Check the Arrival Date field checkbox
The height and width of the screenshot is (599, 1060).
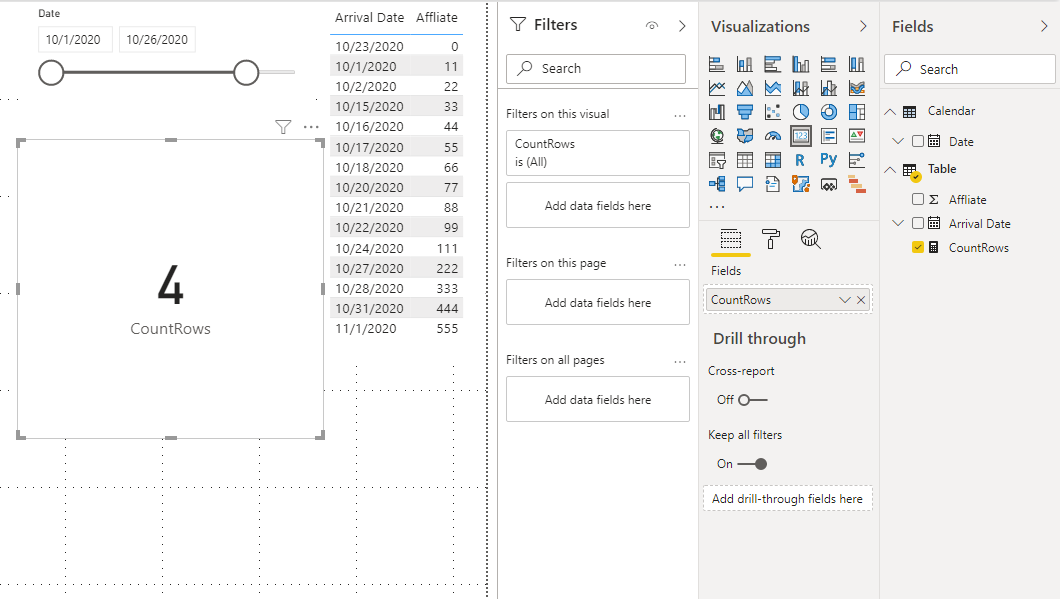point(917,223)
